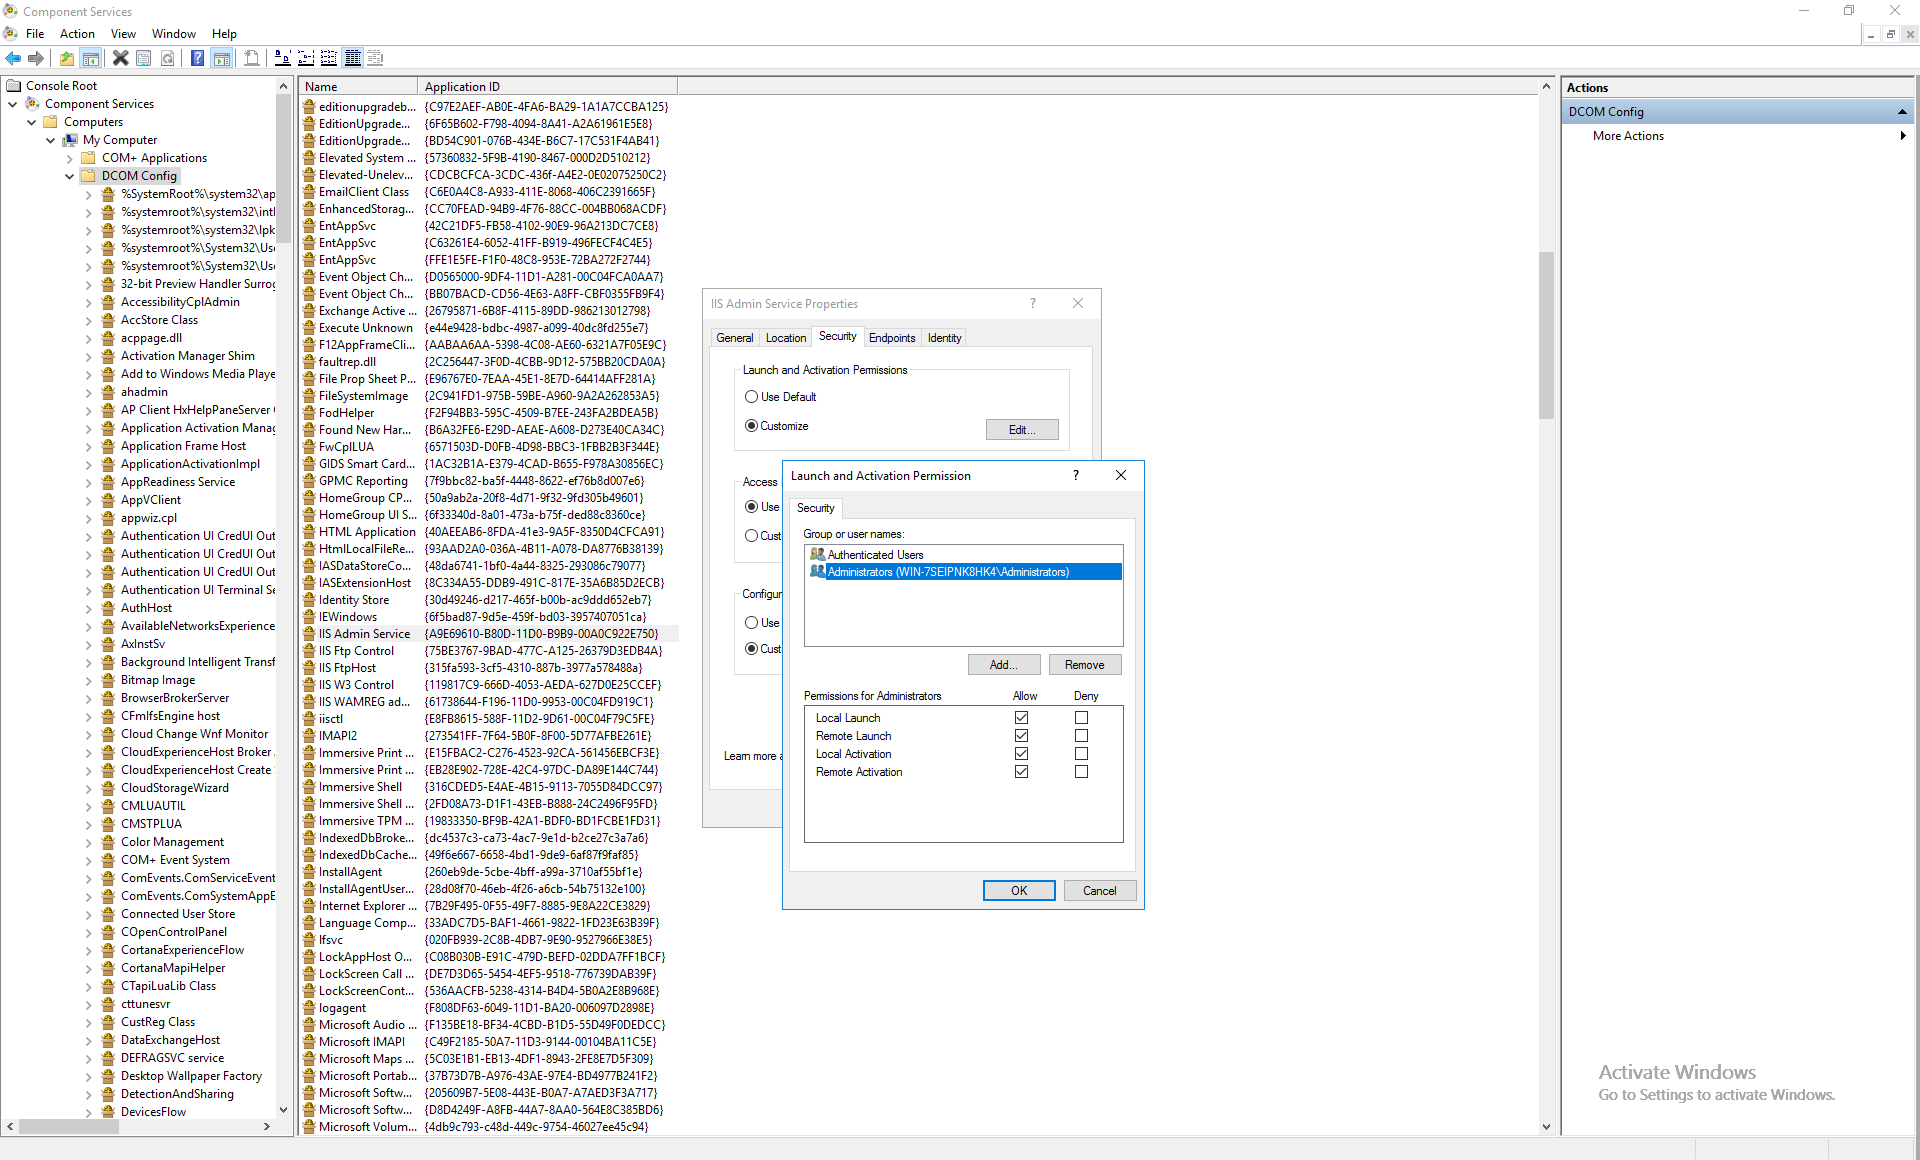
Task: Click the Delete (X) toolbar icon
Action: 121,57
